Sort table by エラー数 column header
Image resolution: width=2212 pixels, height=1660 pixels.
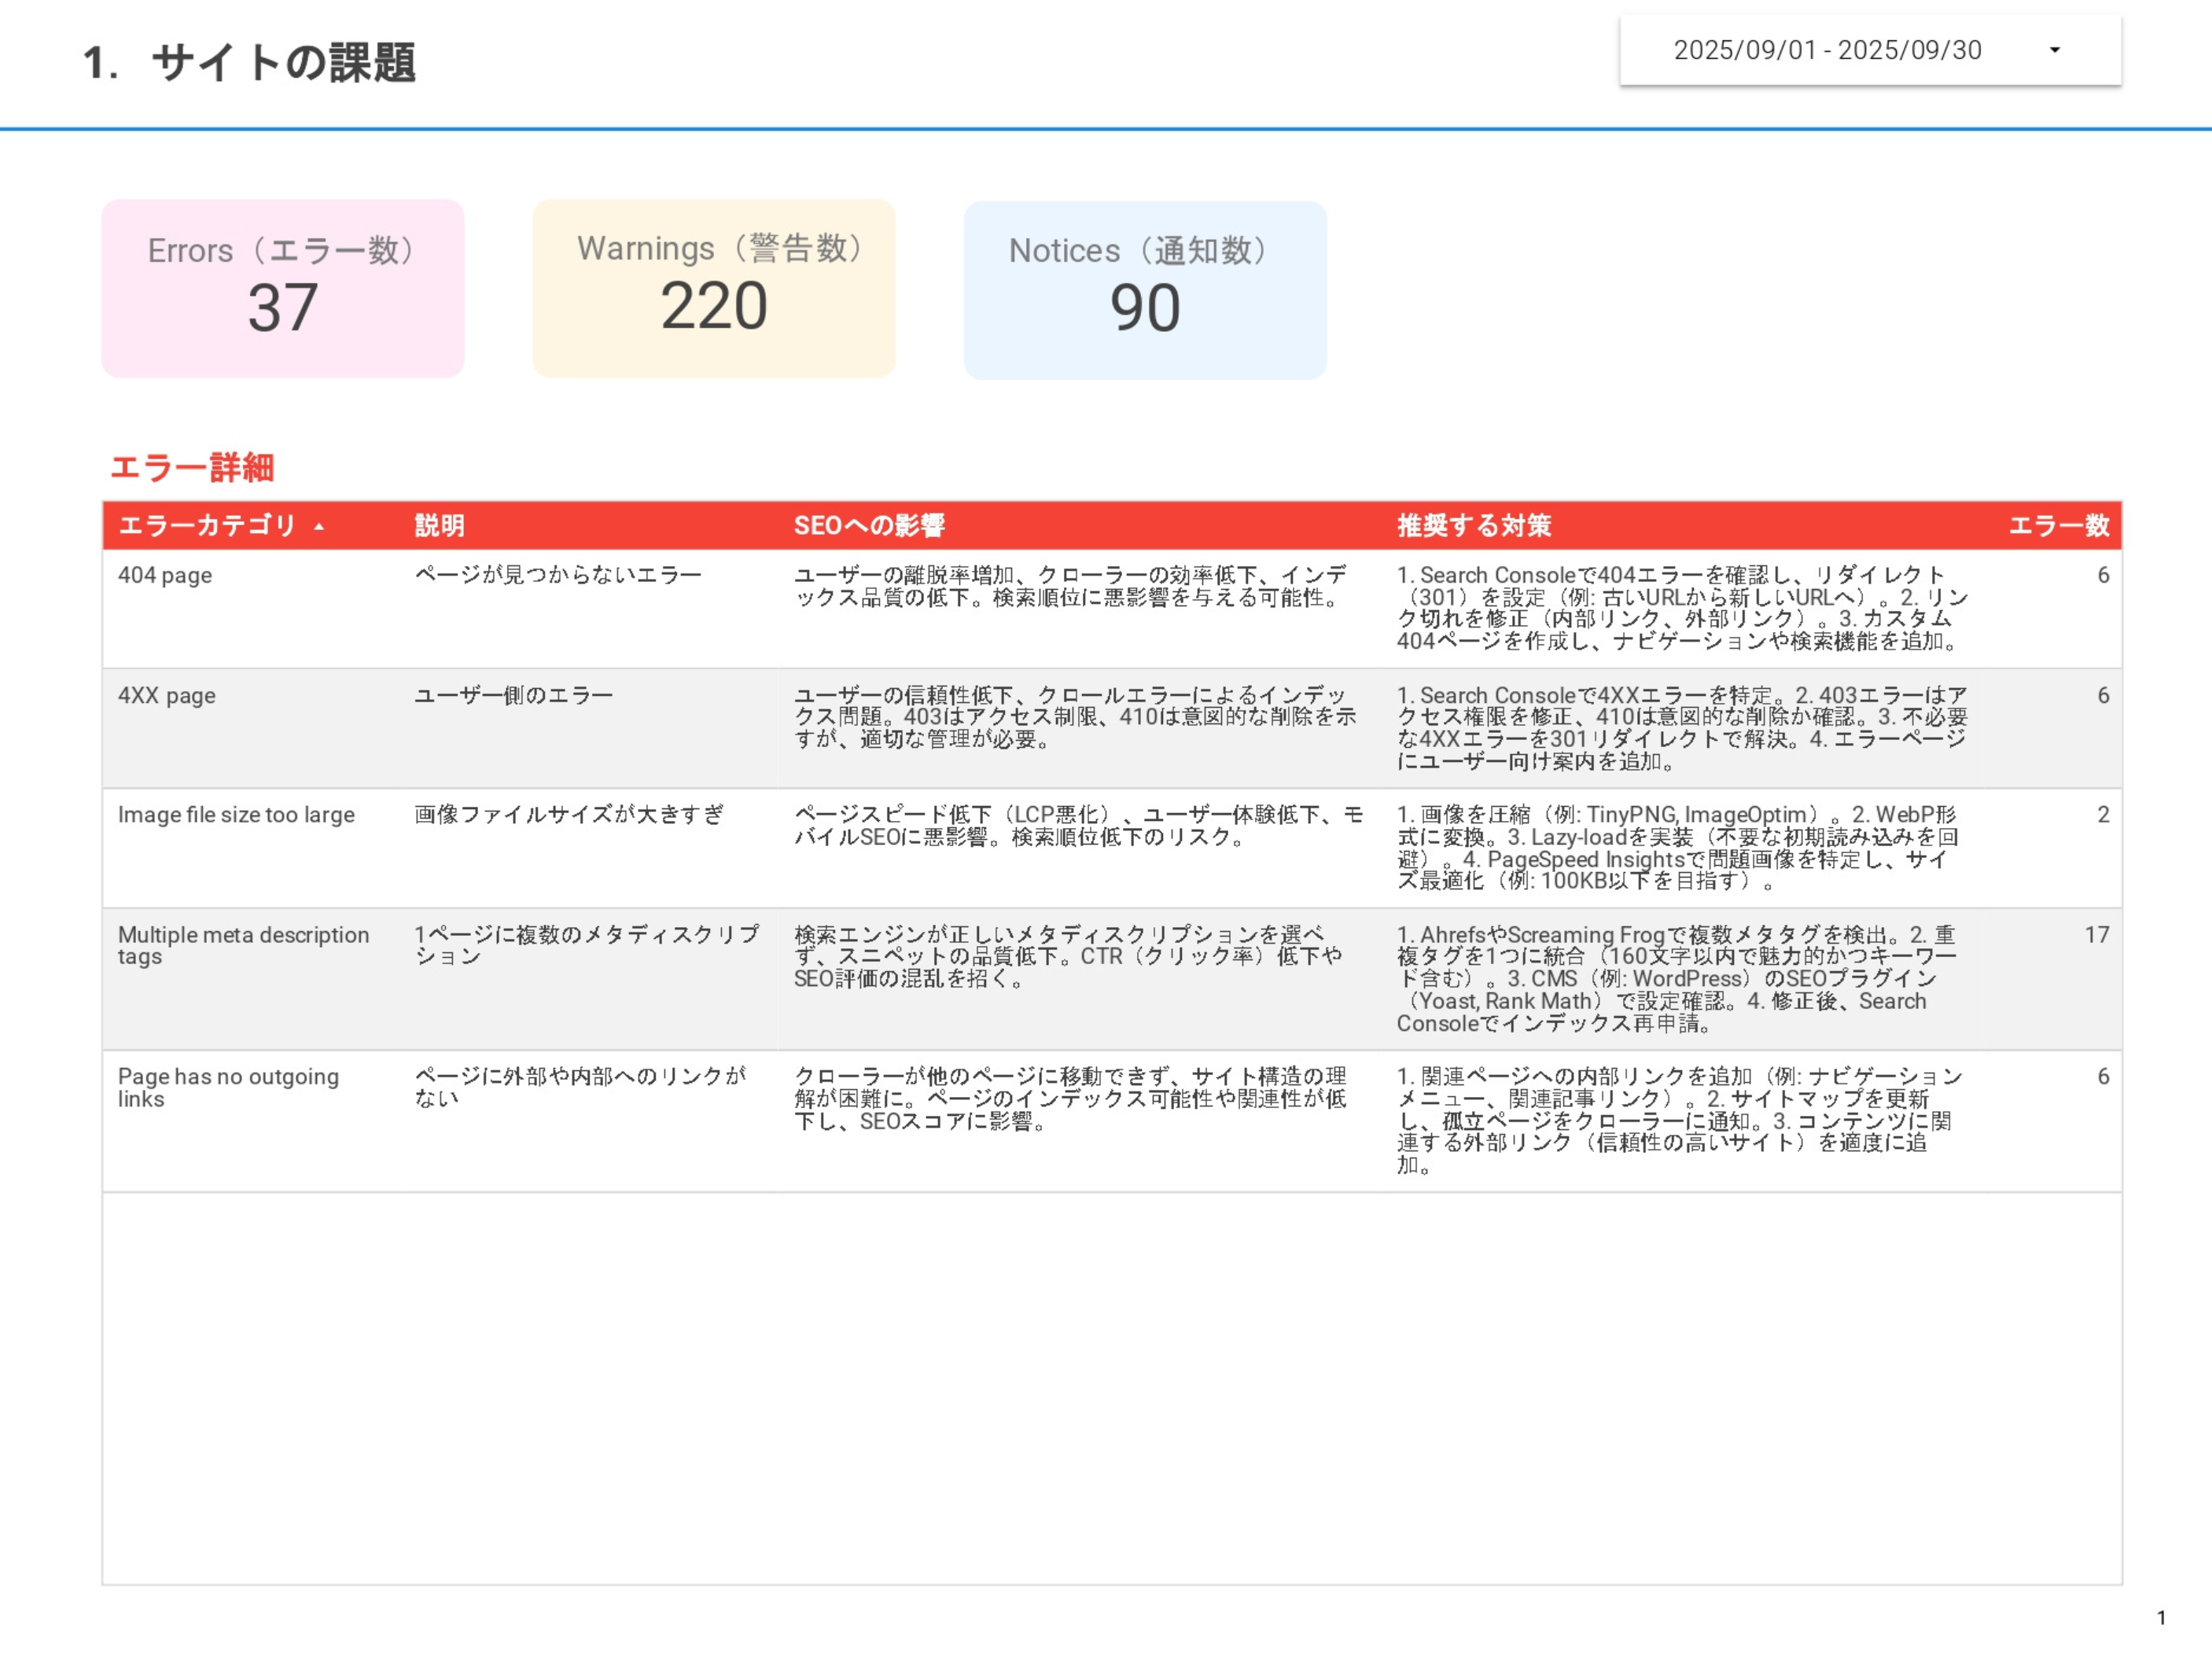pyautogui.click(x=2061, y=525)
